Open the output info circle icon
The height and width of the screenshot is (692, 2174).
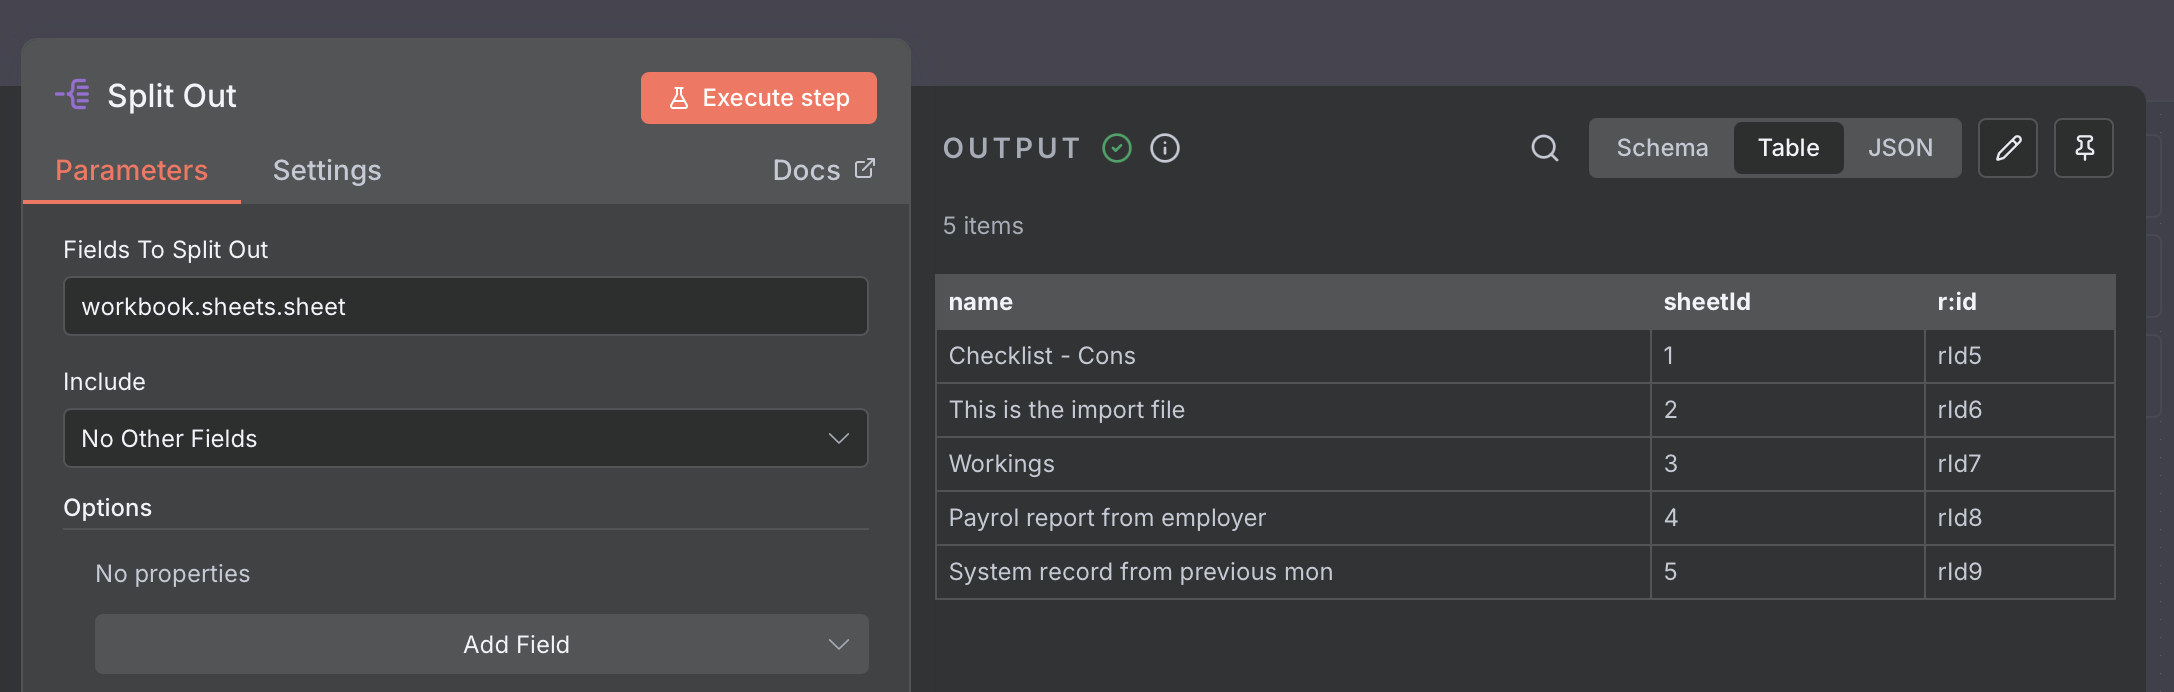1164,148
